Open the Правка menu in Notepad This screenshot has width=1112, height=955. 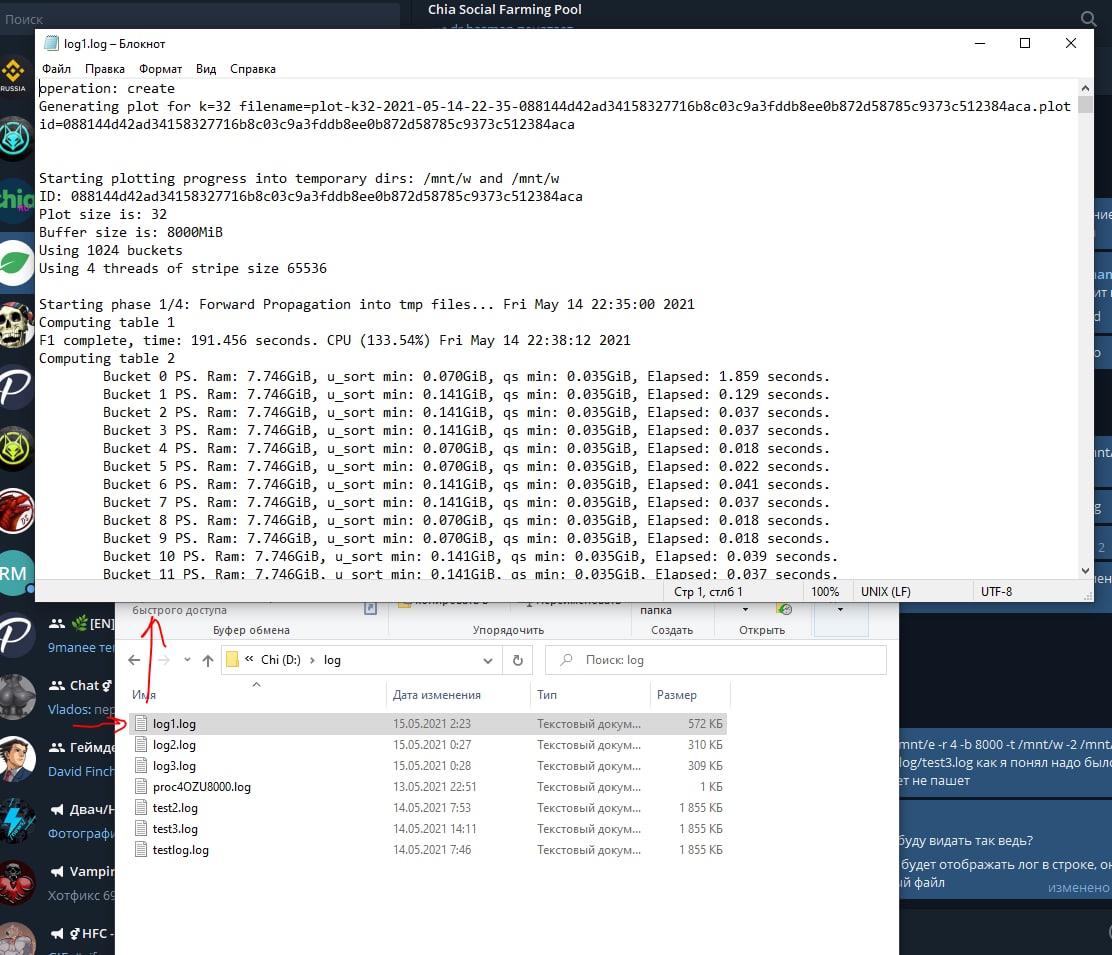tap(105, 69)
